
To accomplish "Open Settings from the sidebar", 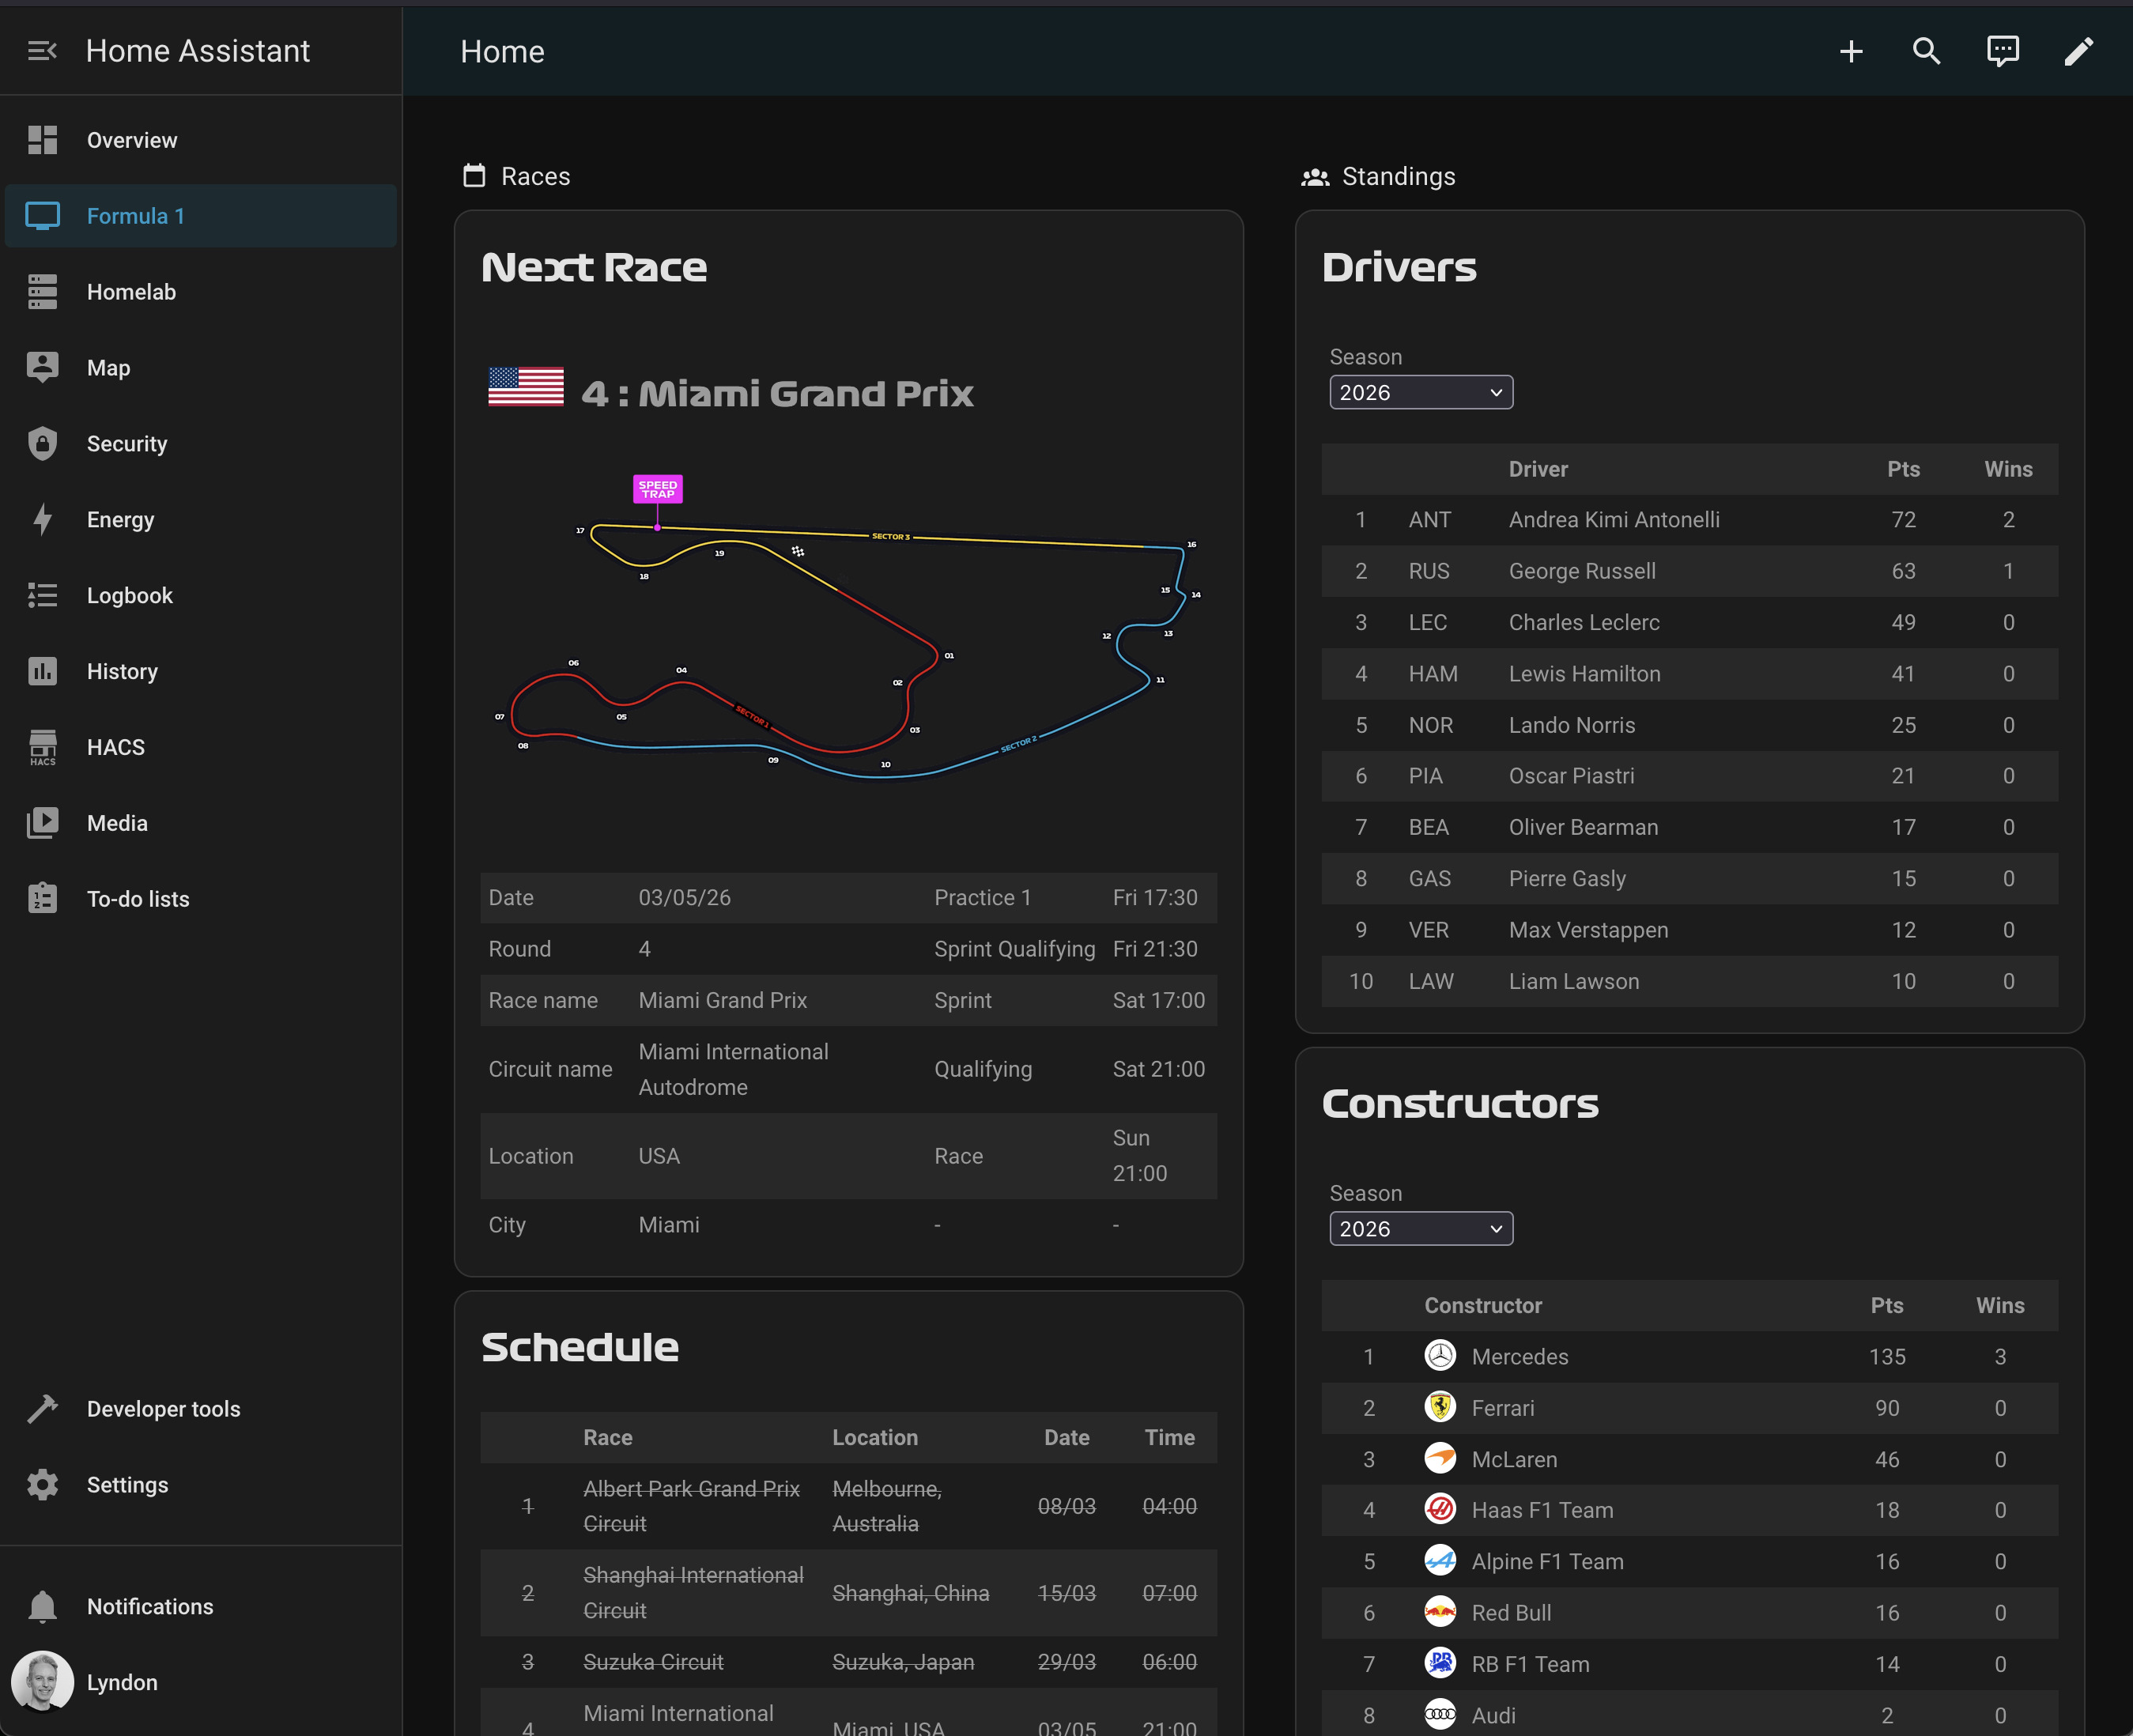I will click(x=127, y=1484).
